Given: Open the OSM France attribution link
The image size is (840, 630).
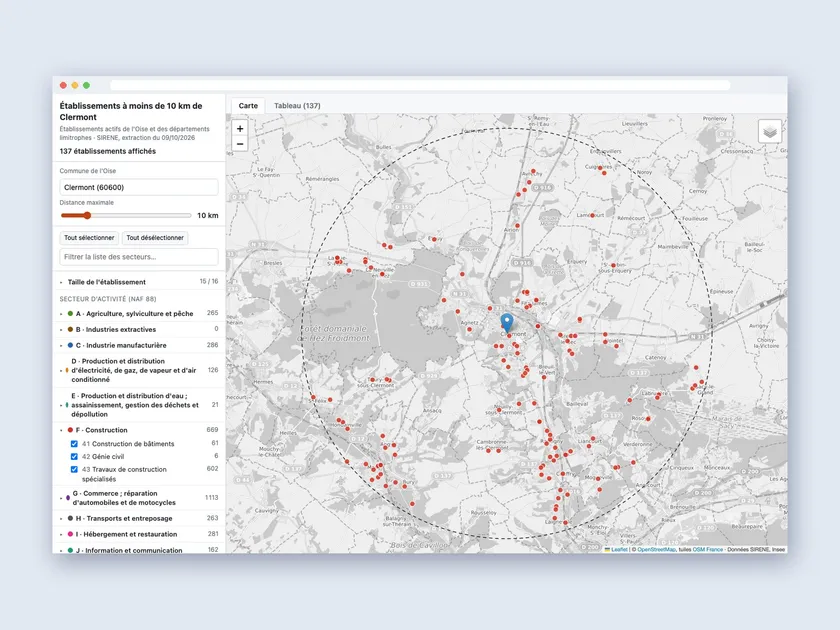Looking at the screenshot, I should click(708, 550).
